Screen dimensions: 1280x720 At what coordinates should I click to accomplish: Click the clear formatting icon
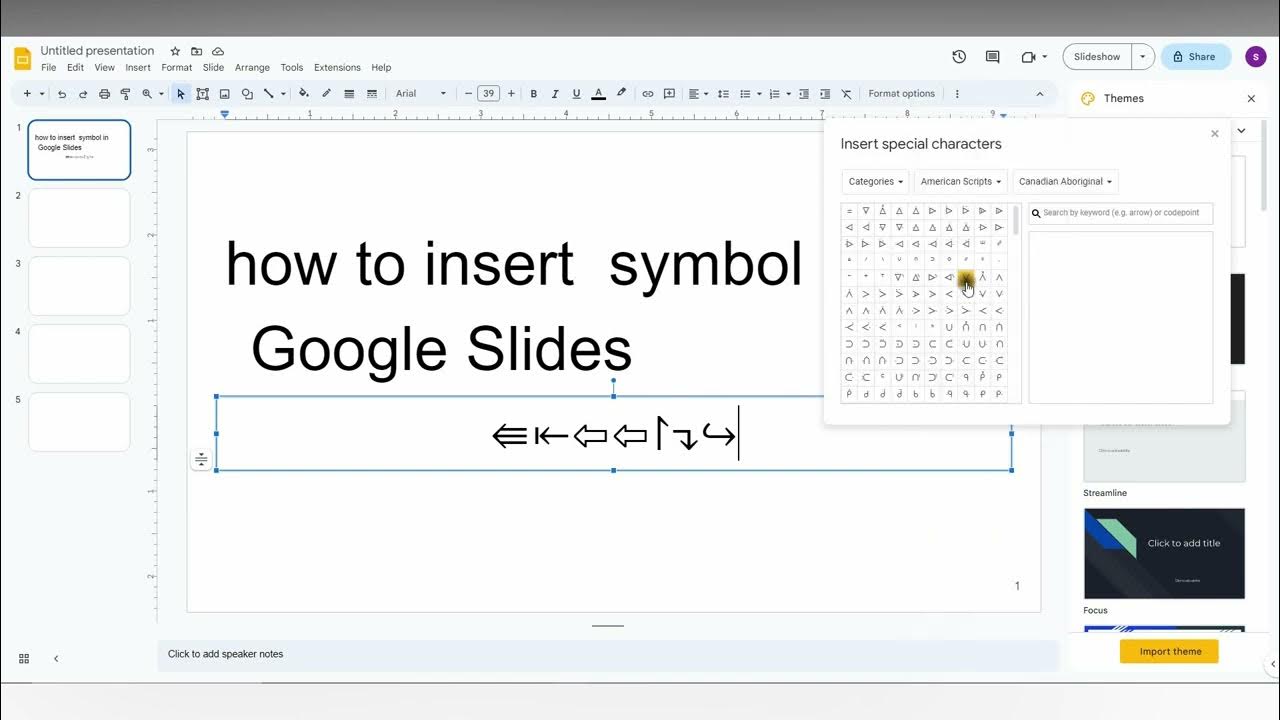point(846,94)
